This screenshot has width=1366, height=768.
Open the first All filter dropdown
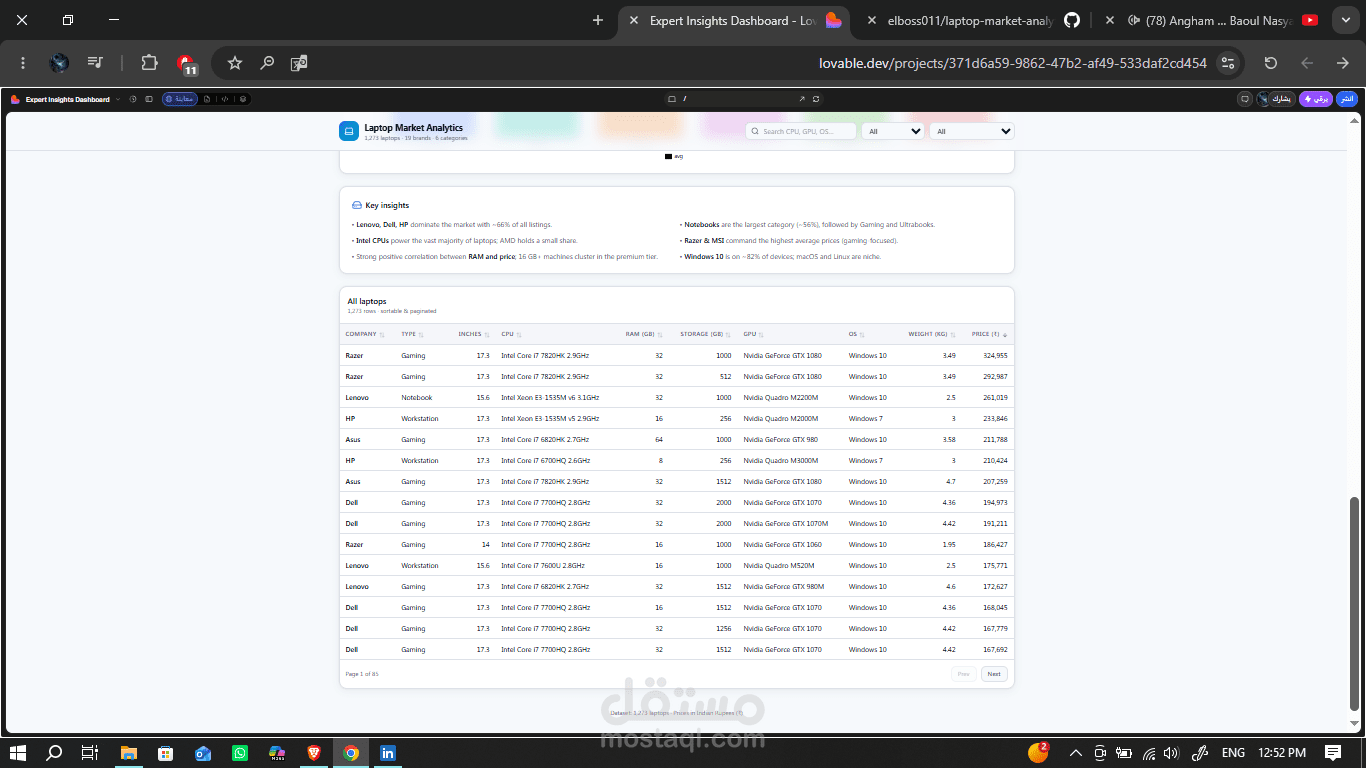[x=893, y=131]
